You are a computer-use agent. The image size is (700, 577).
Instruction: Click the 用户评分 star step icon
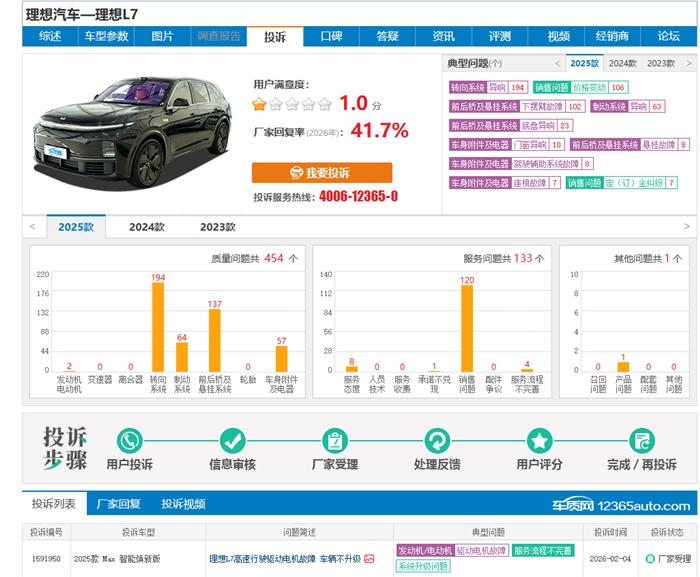coord(540,440)
